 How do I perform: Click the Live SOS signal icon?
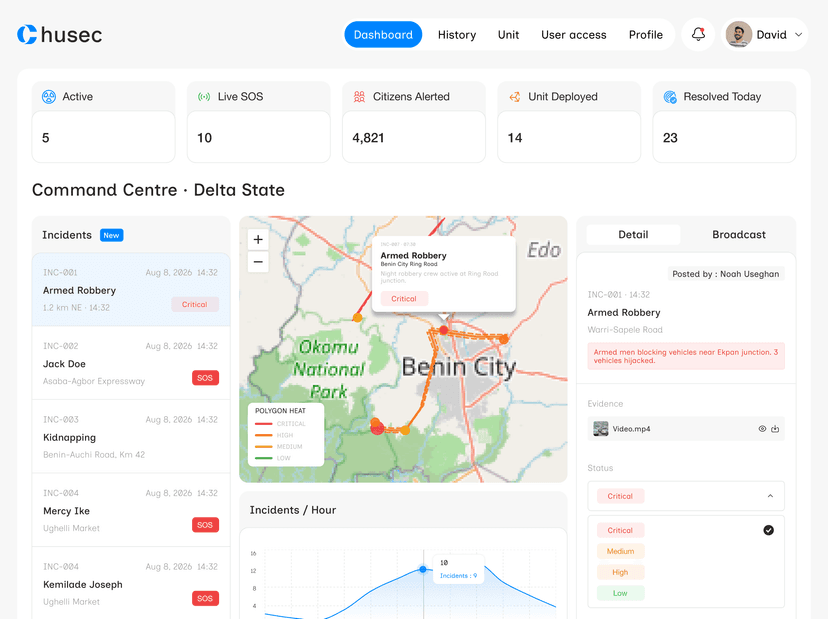pyautogui.click(x=204, y=97)
